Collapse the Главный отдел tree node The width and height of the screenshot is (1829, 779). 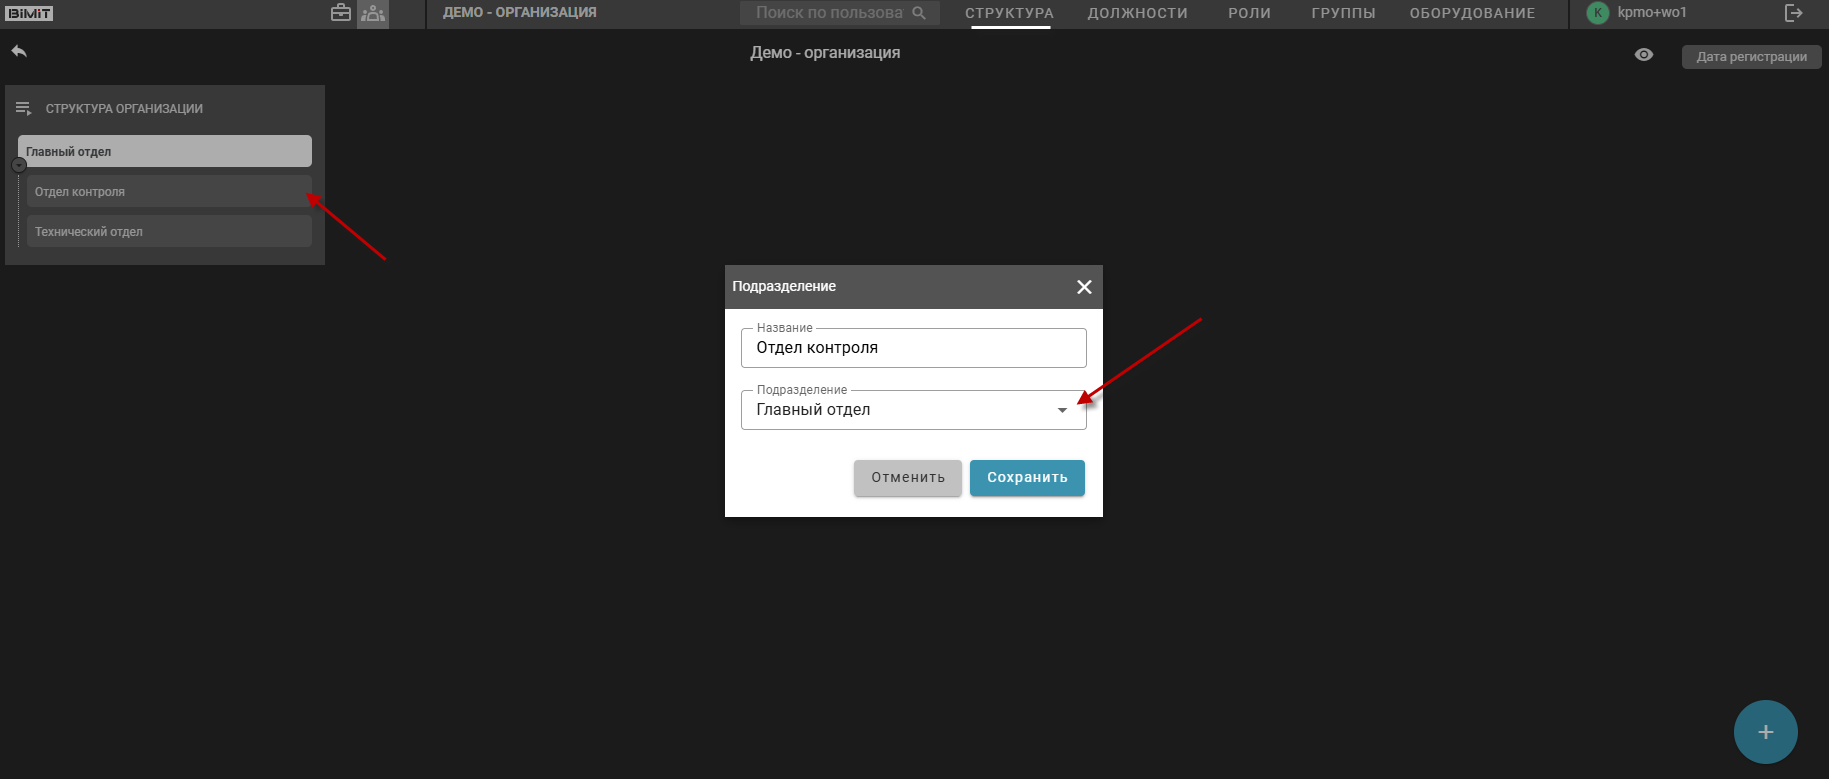(19, 165)
